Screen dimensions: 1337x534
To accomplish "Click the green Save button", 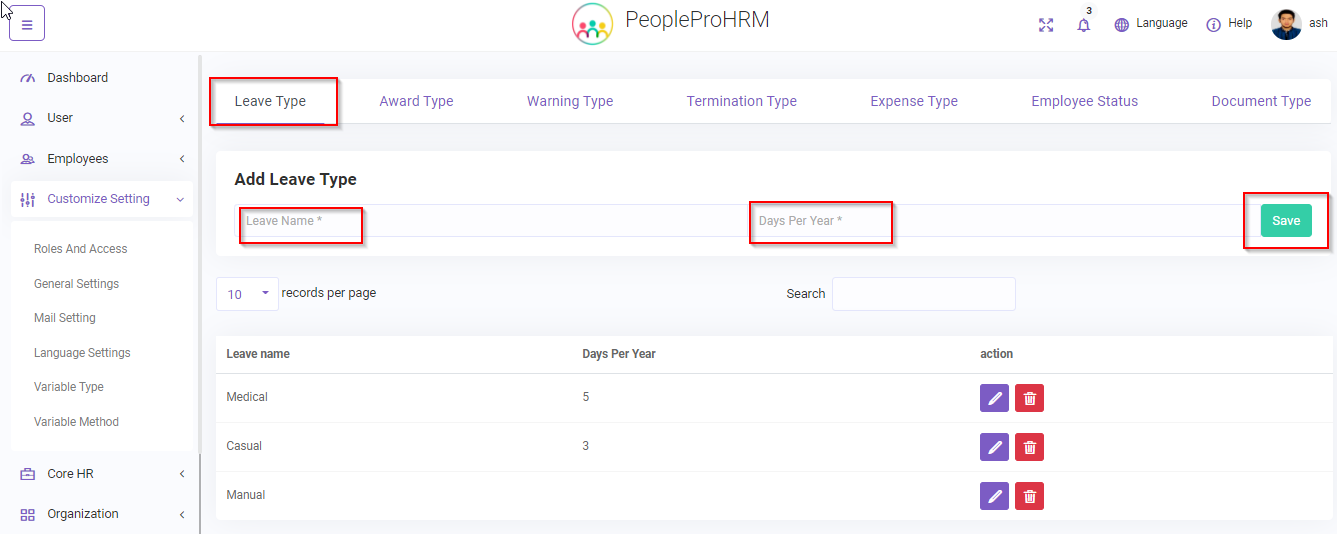I will (1285, 221).
